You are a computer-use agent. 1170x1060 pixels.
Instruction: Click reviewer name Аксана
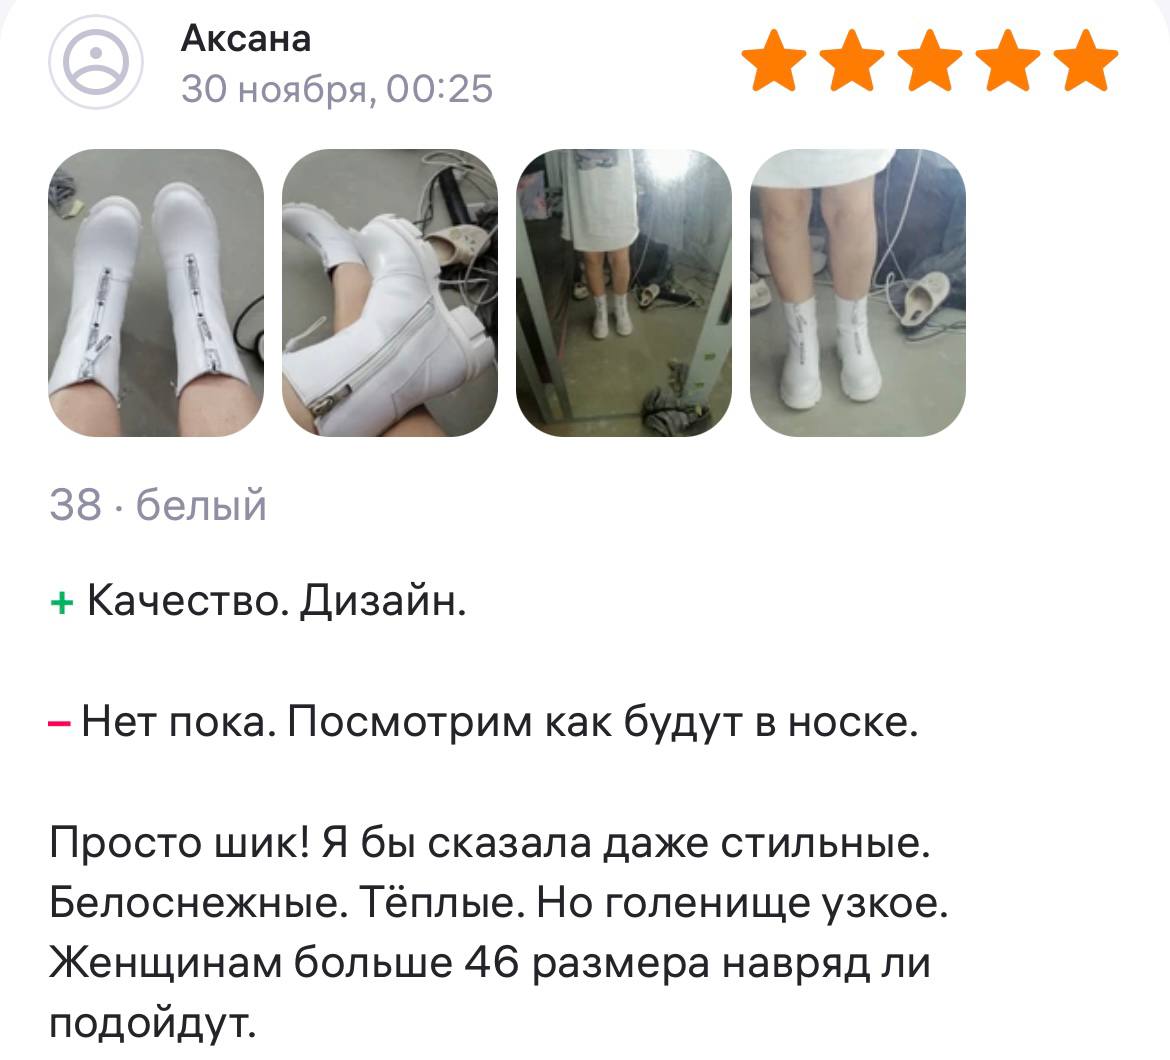pos(245,38)
